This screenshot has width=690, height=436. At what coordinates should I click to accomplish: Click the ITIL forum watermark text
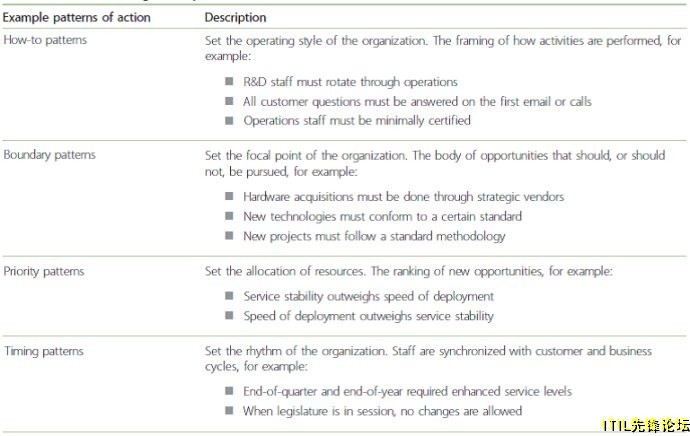[646, 425]
